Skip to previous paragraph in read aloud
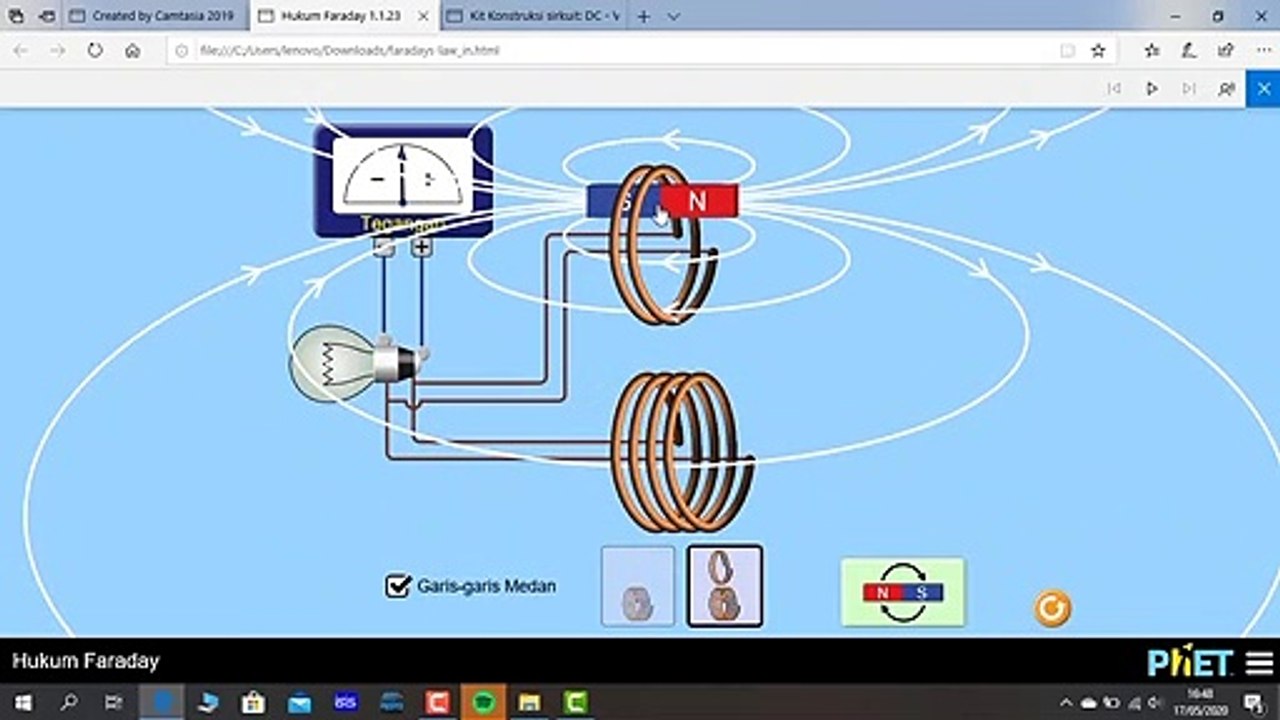1280x720 pixels. point(1114,89)
